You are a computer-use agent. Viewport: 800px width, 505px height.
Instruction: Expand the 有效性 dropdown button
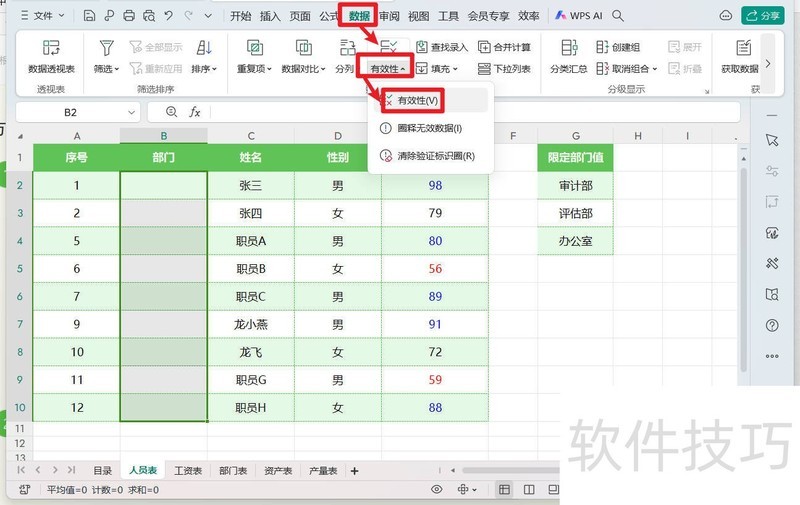click(x=388, y=69)
